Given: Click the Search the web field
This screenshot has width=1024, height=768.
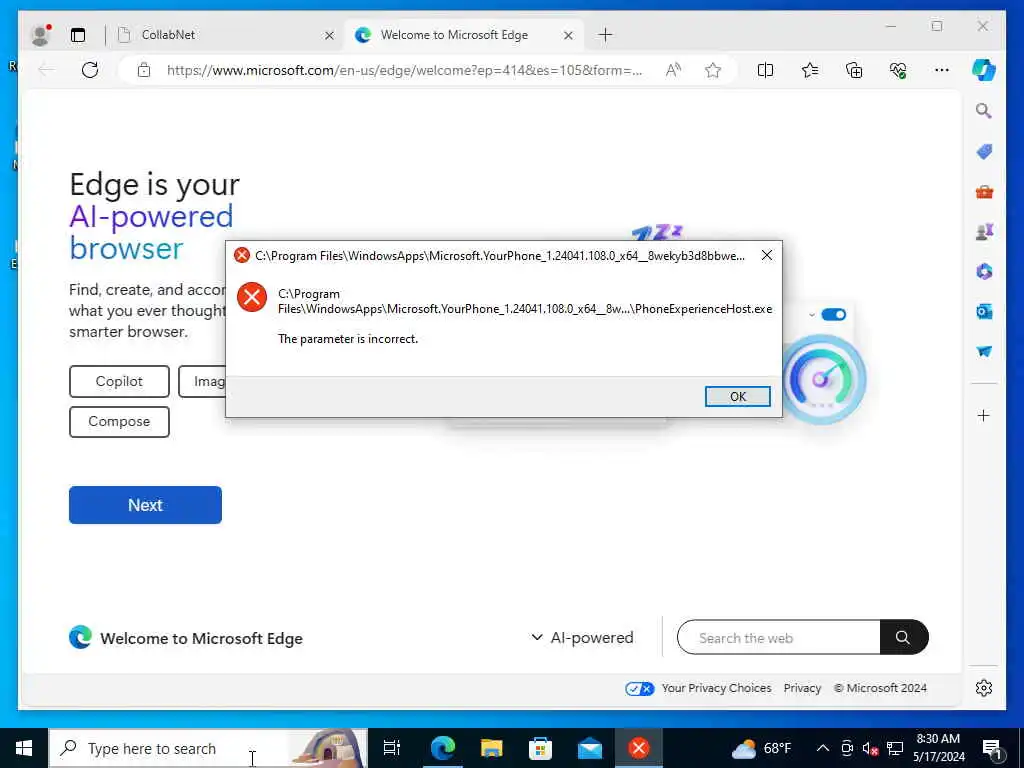Looking at the screenshot, I should 778,637.
